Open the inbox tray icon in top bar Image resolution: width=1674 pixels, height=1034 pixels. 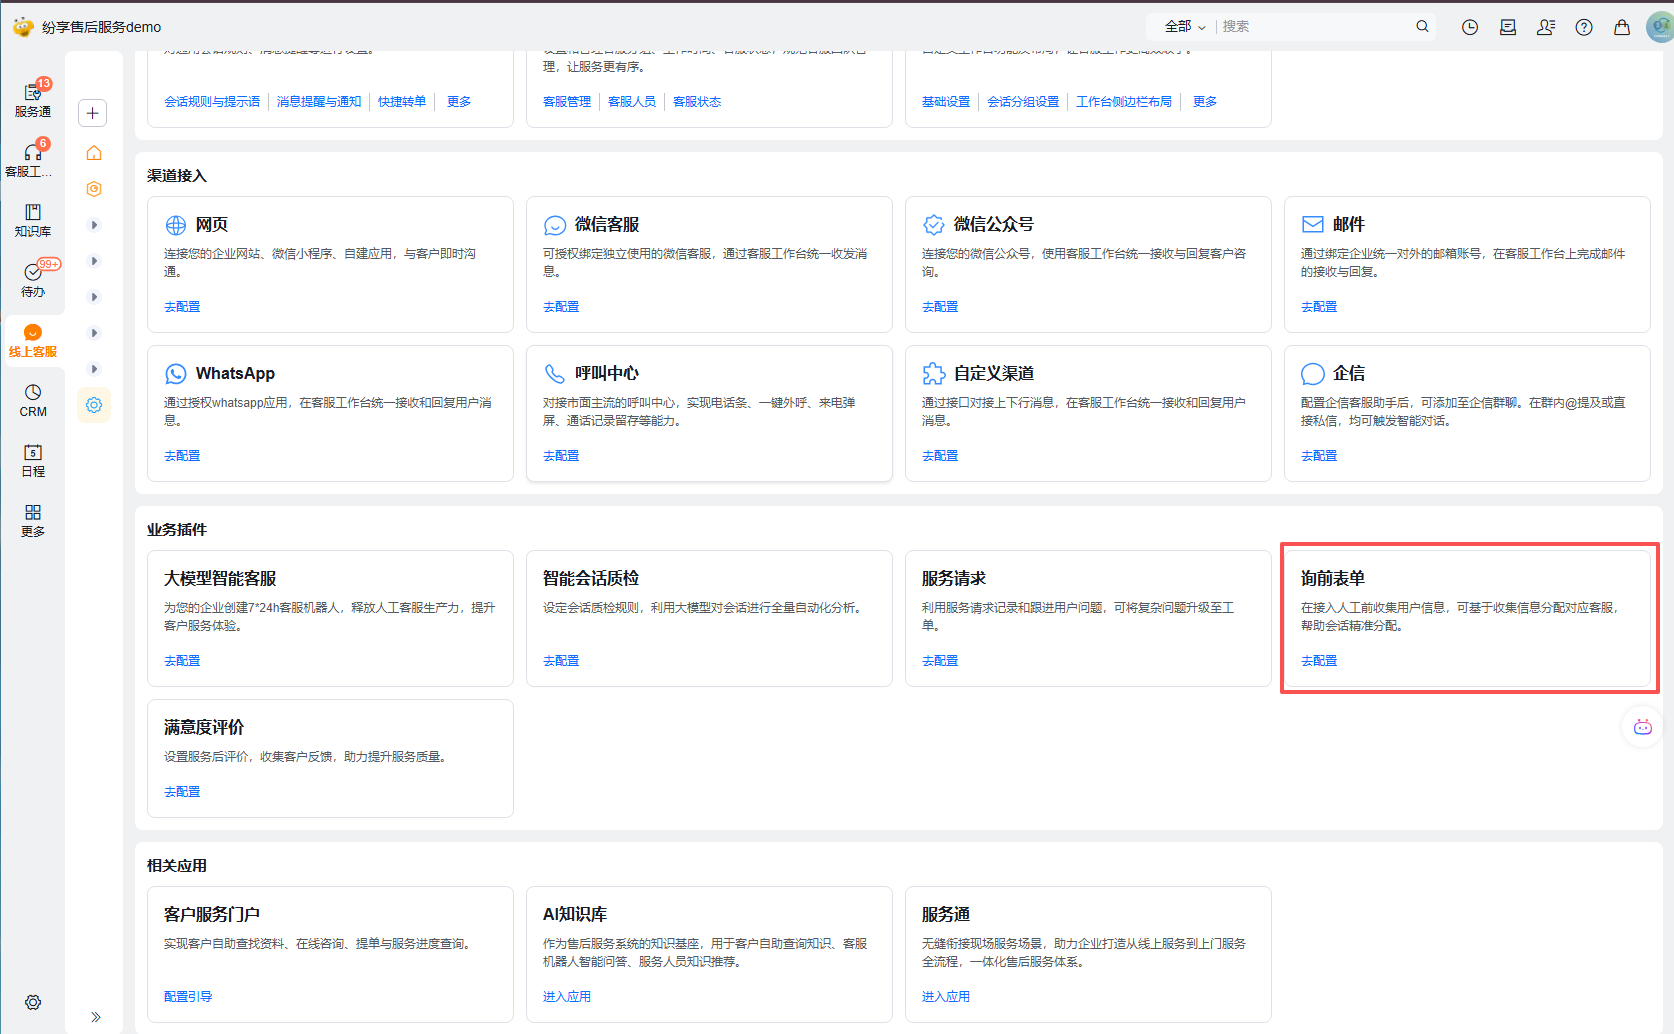pyautogui.click(x=1508, y=27)
